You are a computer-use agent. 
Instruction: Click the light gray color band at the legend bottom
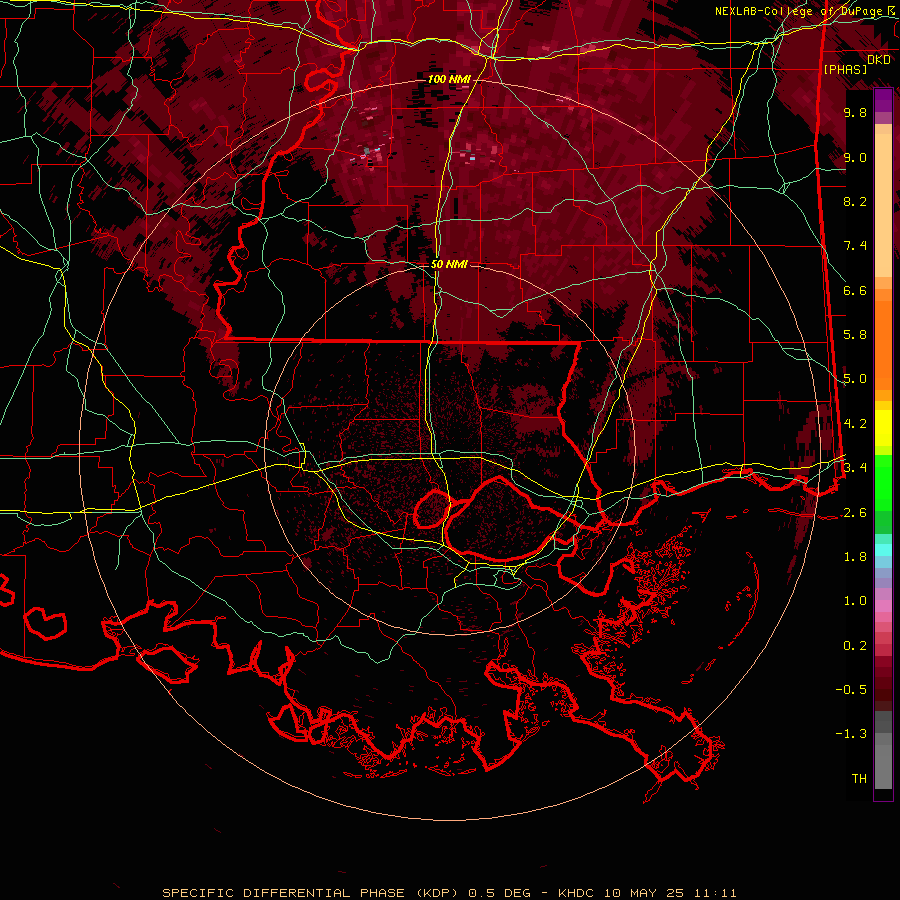point(883,767)
